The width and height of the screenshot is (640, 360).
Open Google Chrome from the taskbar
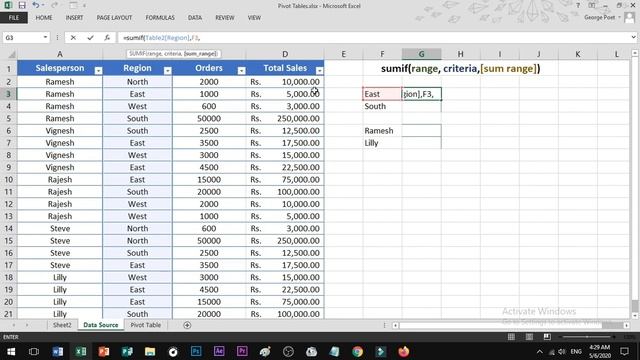click(358, 351)
